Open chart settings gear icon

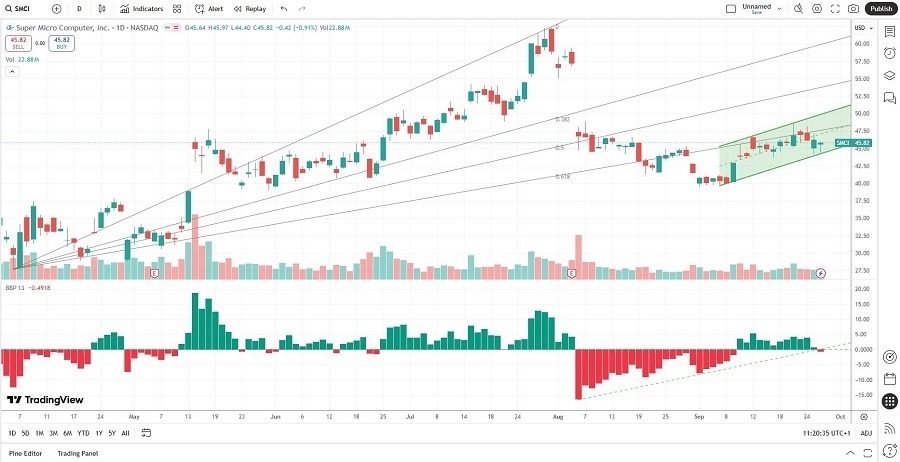(817, 8)
